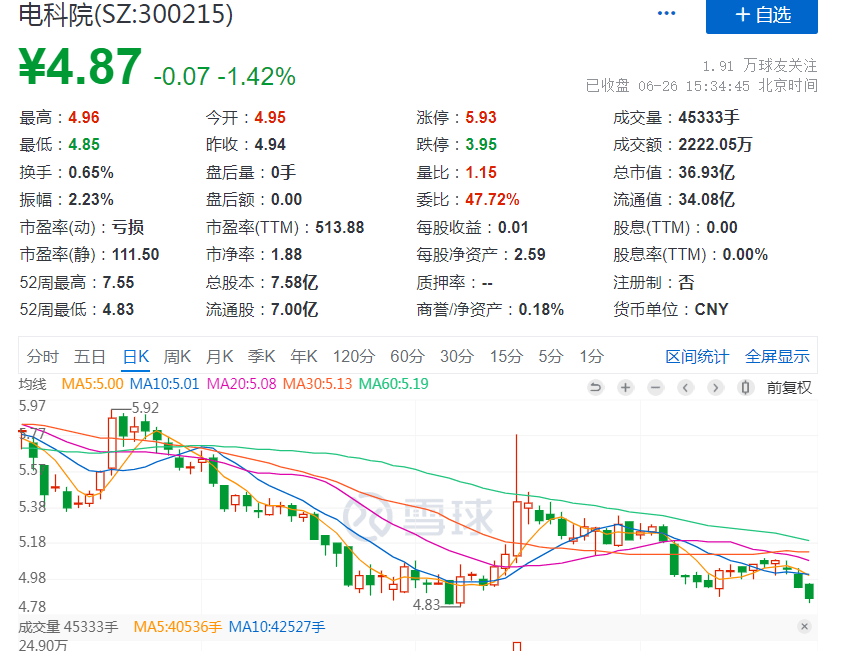Click the chart reset undo arrow icon

[595, 387]
